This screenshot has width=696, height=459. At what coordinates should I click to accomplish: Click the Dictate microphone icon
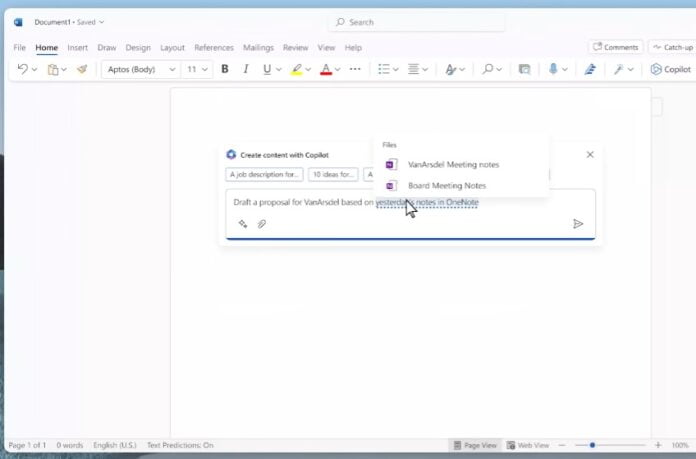click(x=553, y=69)
